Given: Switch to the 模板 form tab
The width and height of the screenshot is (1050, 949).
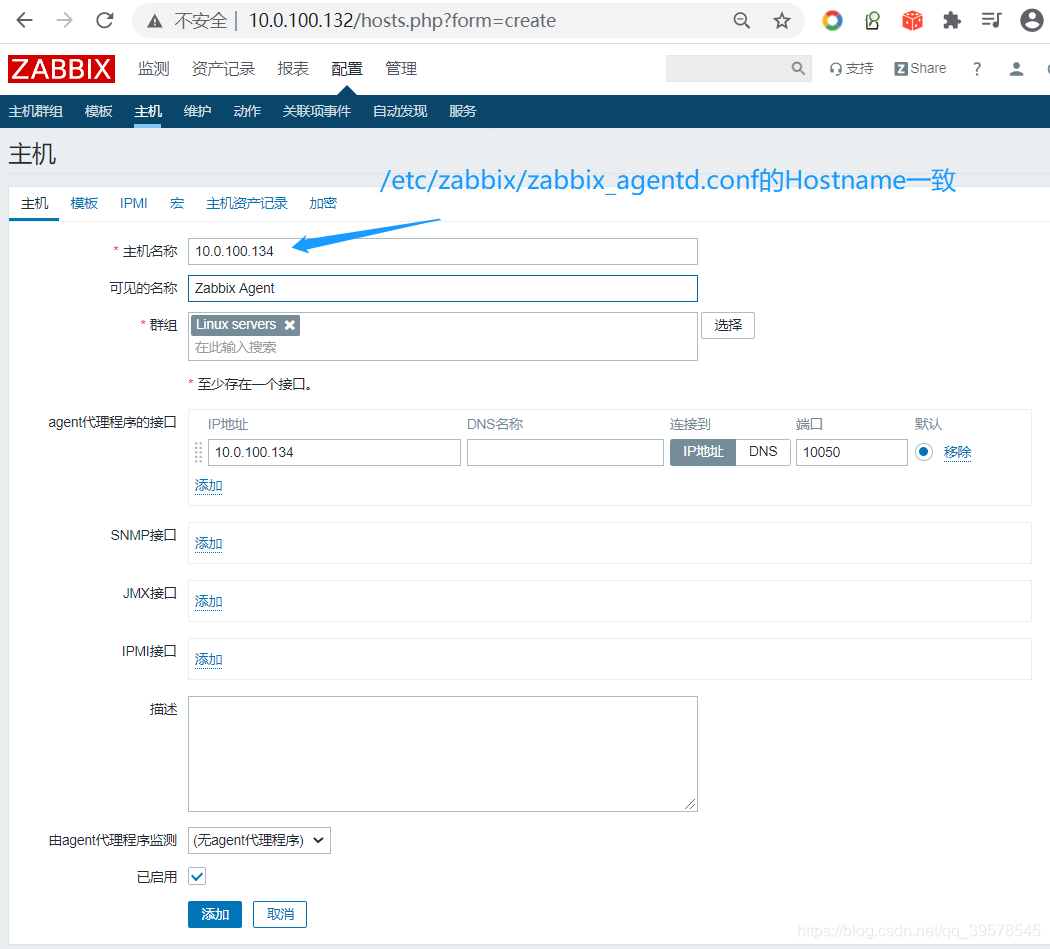Looking at the screenshot, I should click(x=84, y=203).
